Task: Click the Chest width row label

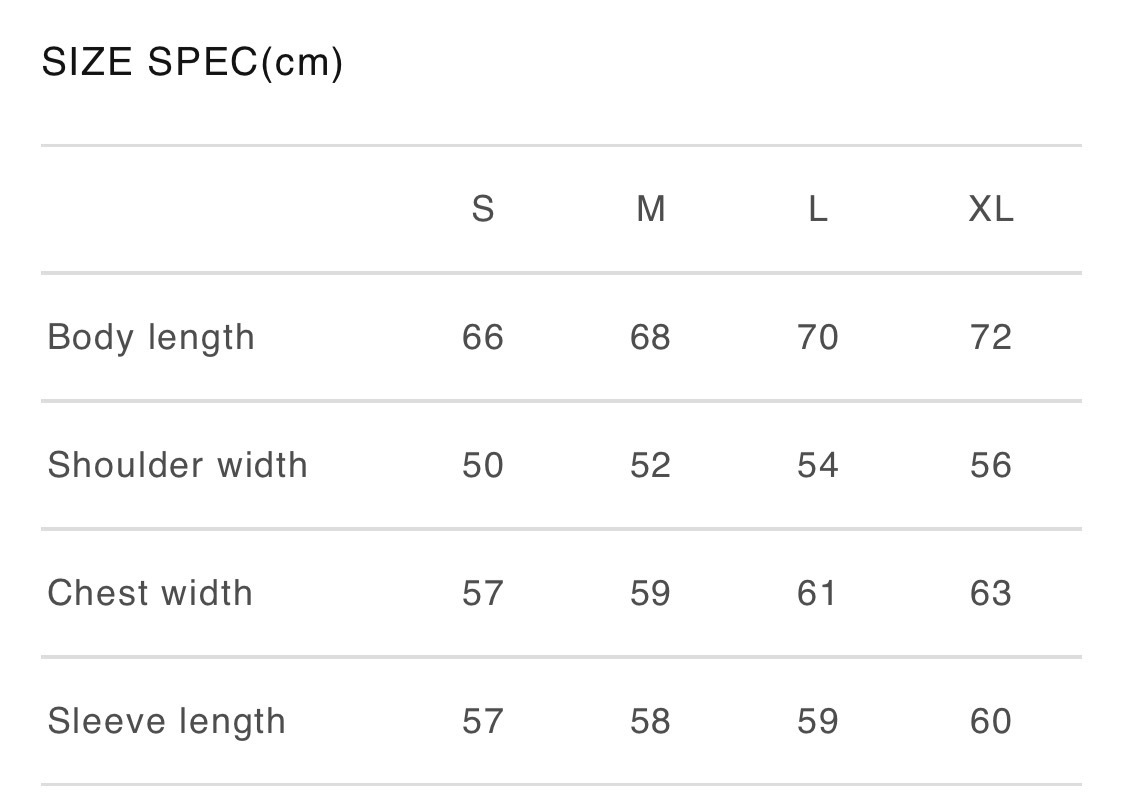Action: point(150,594)
